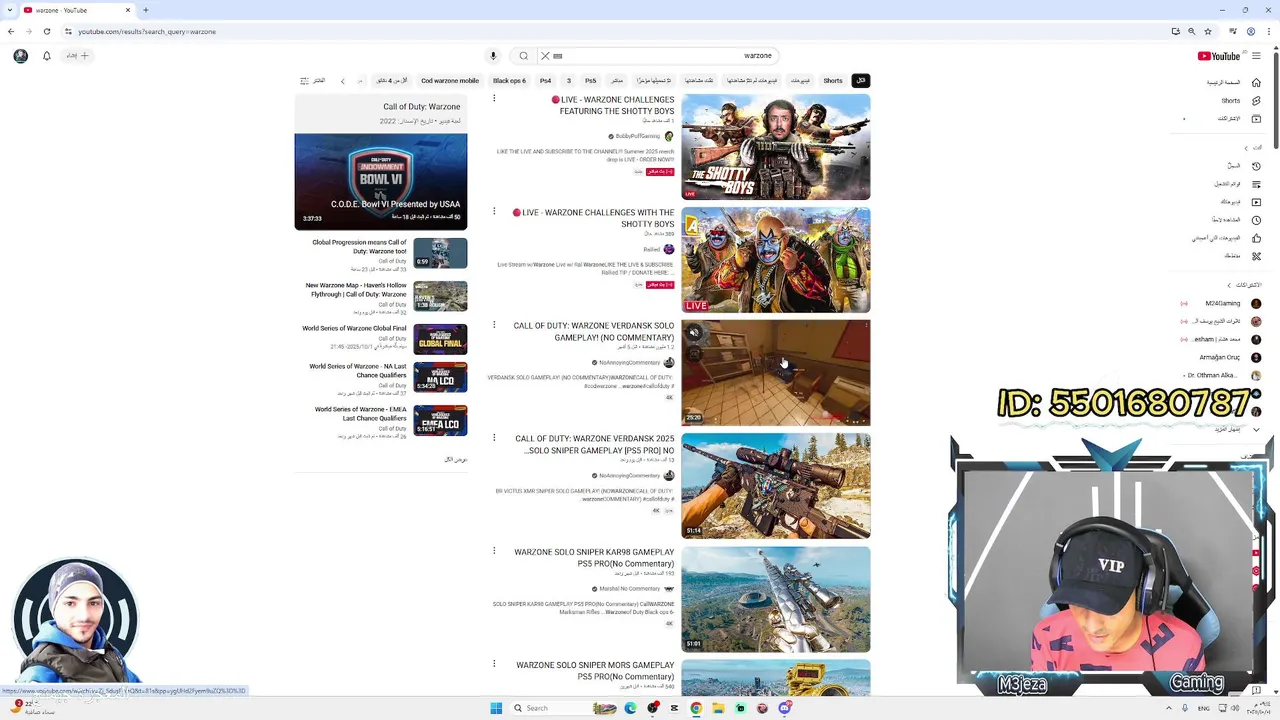The height and width of the screenshot is (720, 1280).
Task: Open File Explorer from the taskbar
Action: coord(718,708)
